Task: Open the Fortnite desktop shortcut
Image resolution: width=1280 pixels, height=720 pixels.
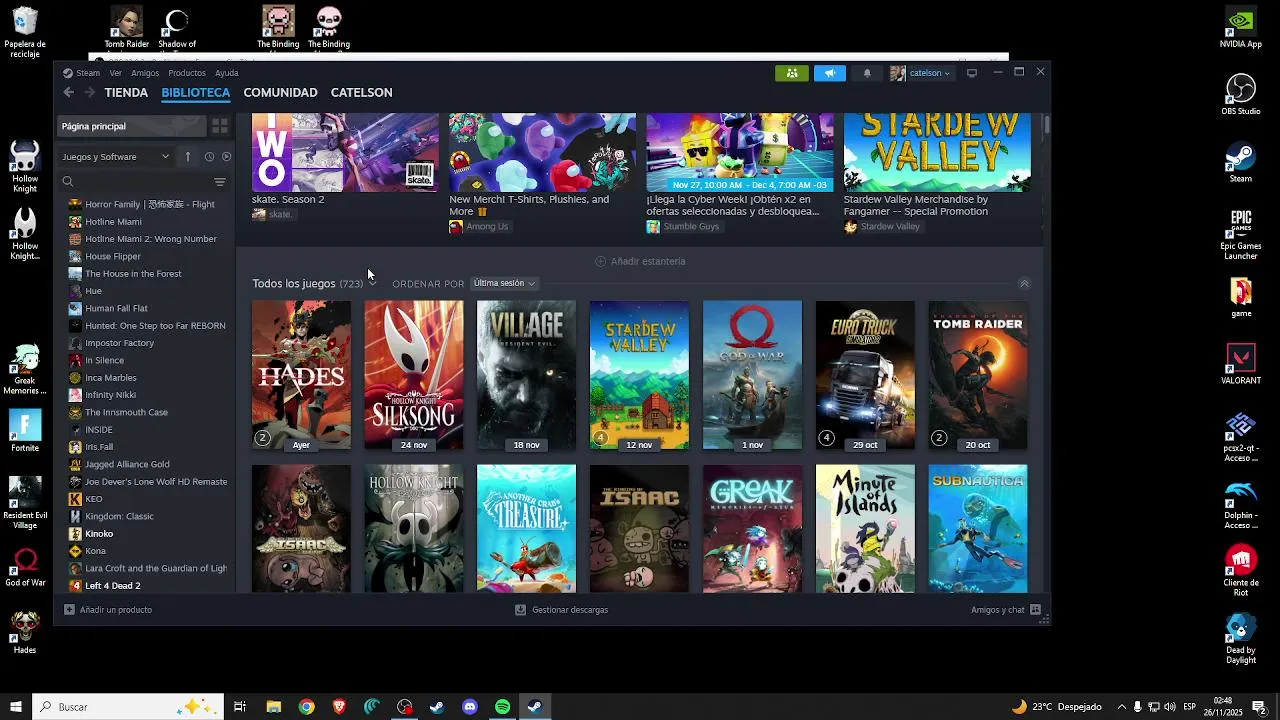Action: point(25,431)
